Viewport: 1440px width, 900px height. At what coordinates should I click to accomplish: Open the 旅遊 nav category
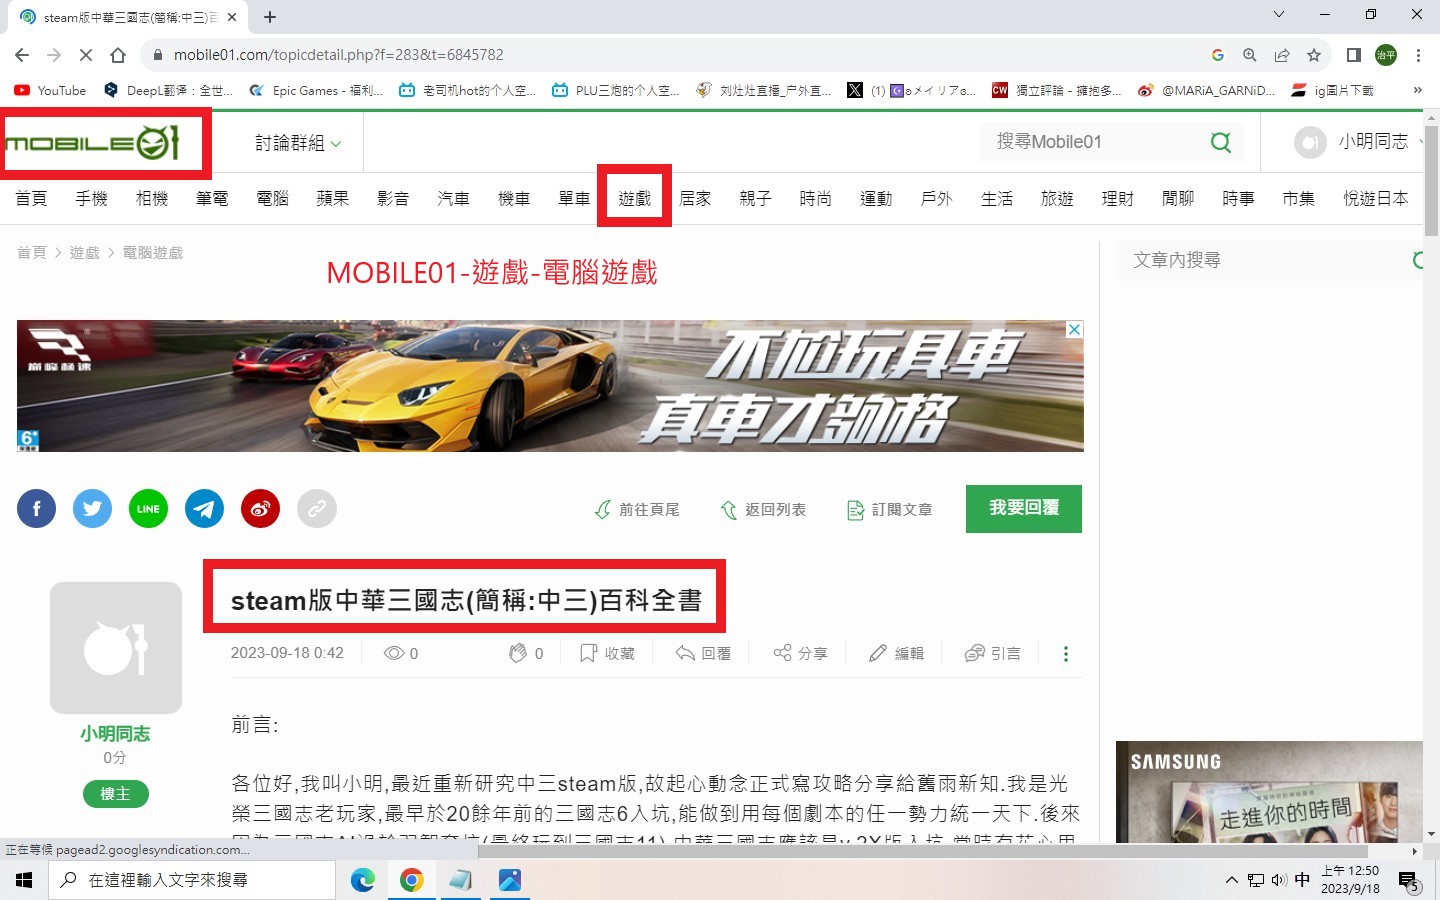click(x=1057, y=198)
